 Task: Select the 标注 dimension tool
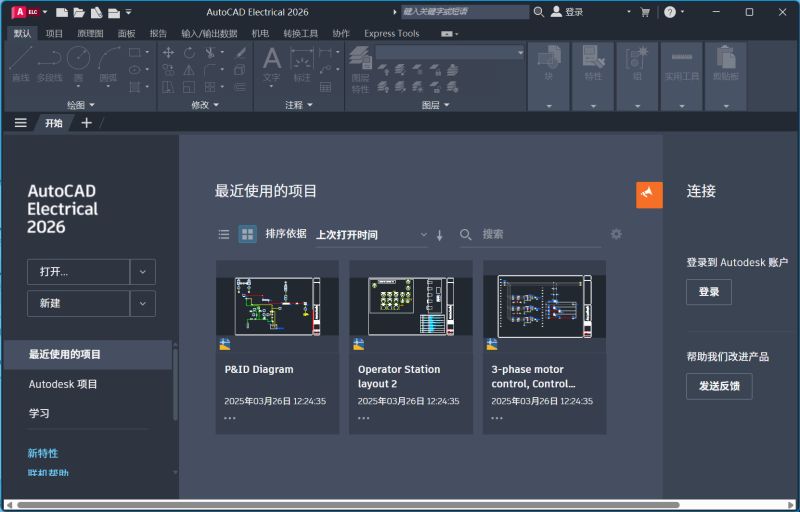click(x=302, y=64)
